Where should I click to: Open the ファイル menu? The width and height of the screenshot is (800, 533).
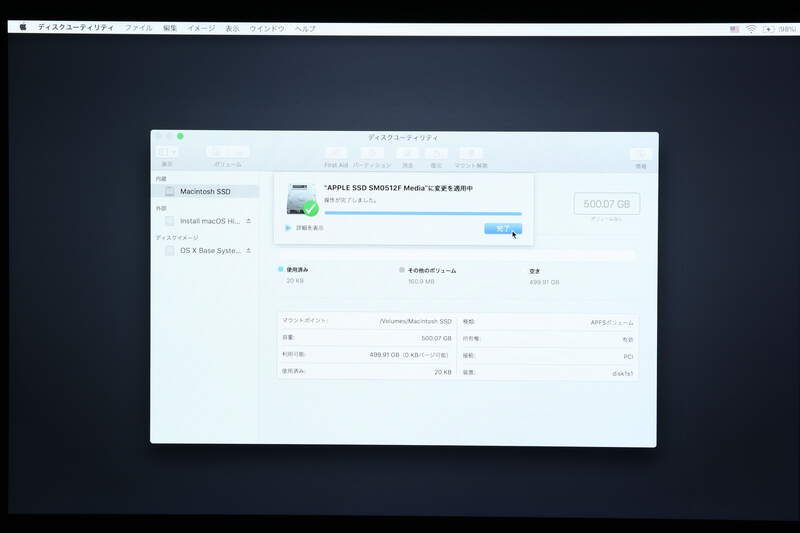(x=139, y=28)
